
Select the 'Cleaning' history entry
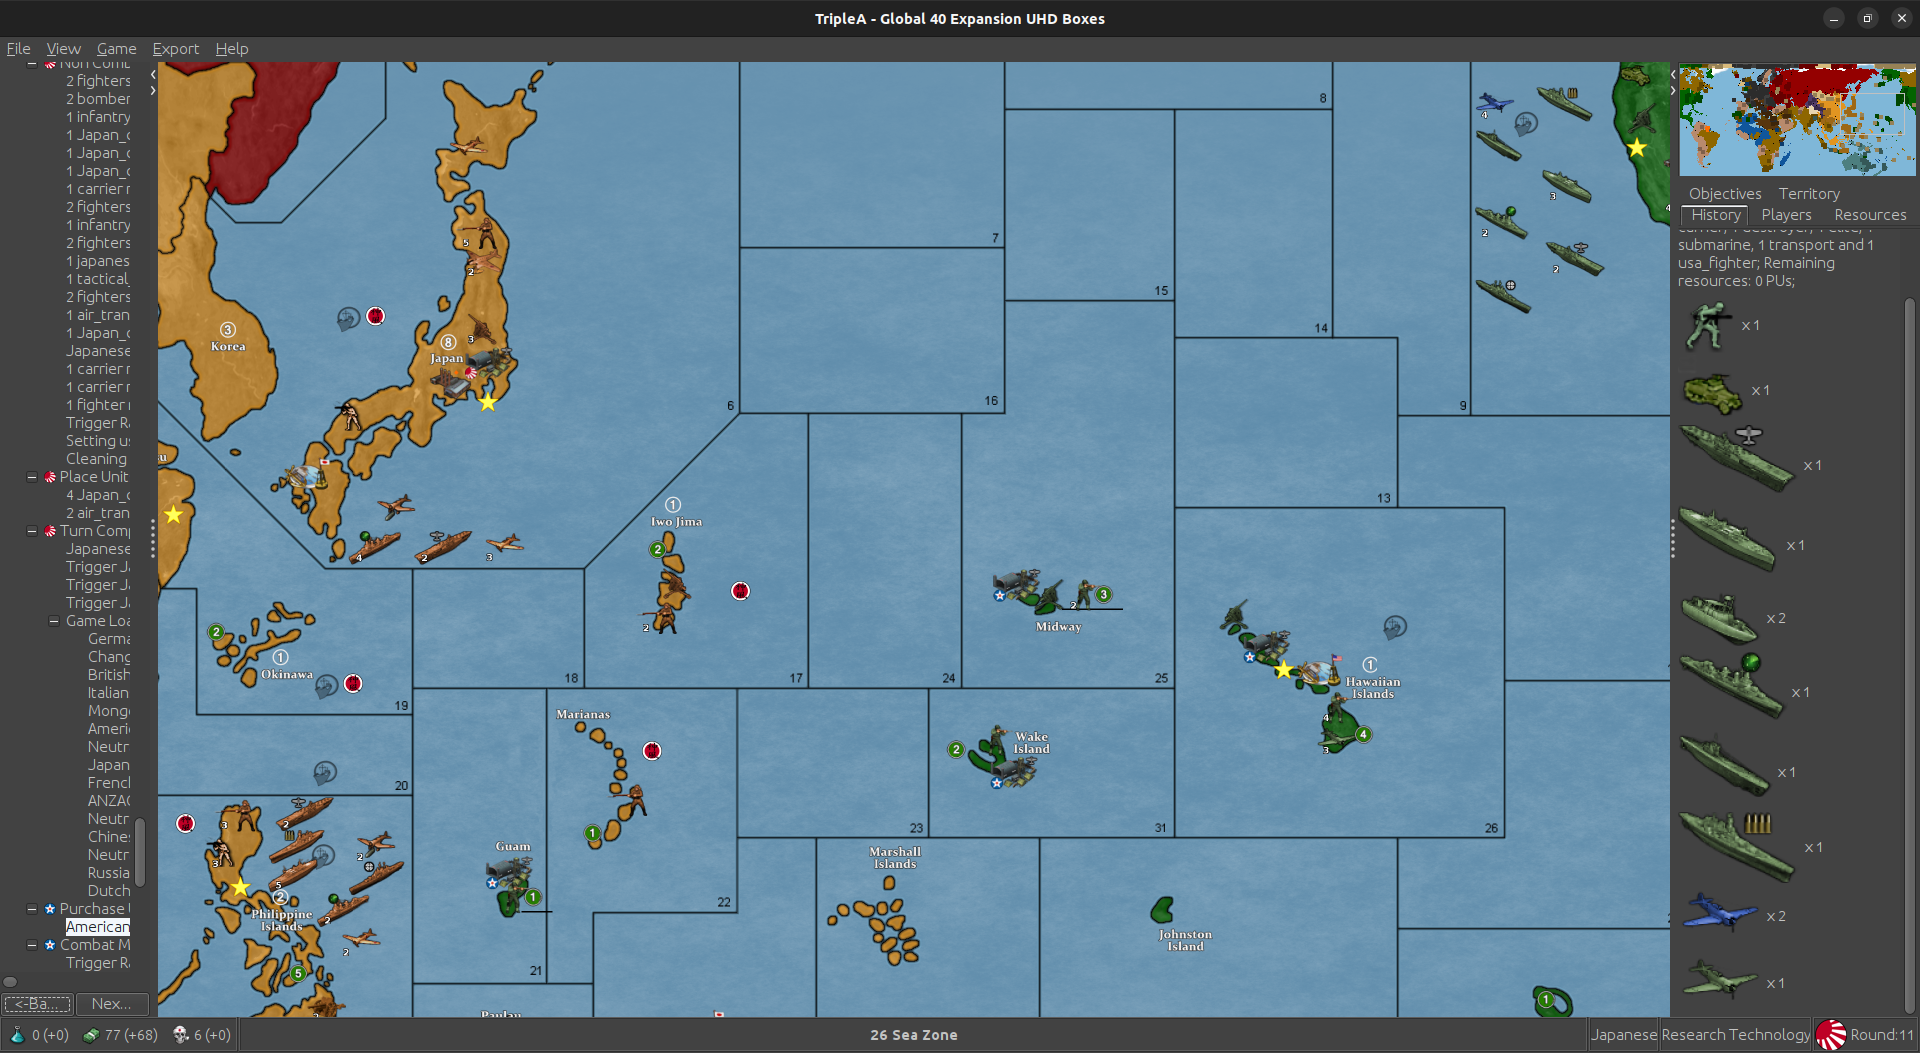coord(96,459)
